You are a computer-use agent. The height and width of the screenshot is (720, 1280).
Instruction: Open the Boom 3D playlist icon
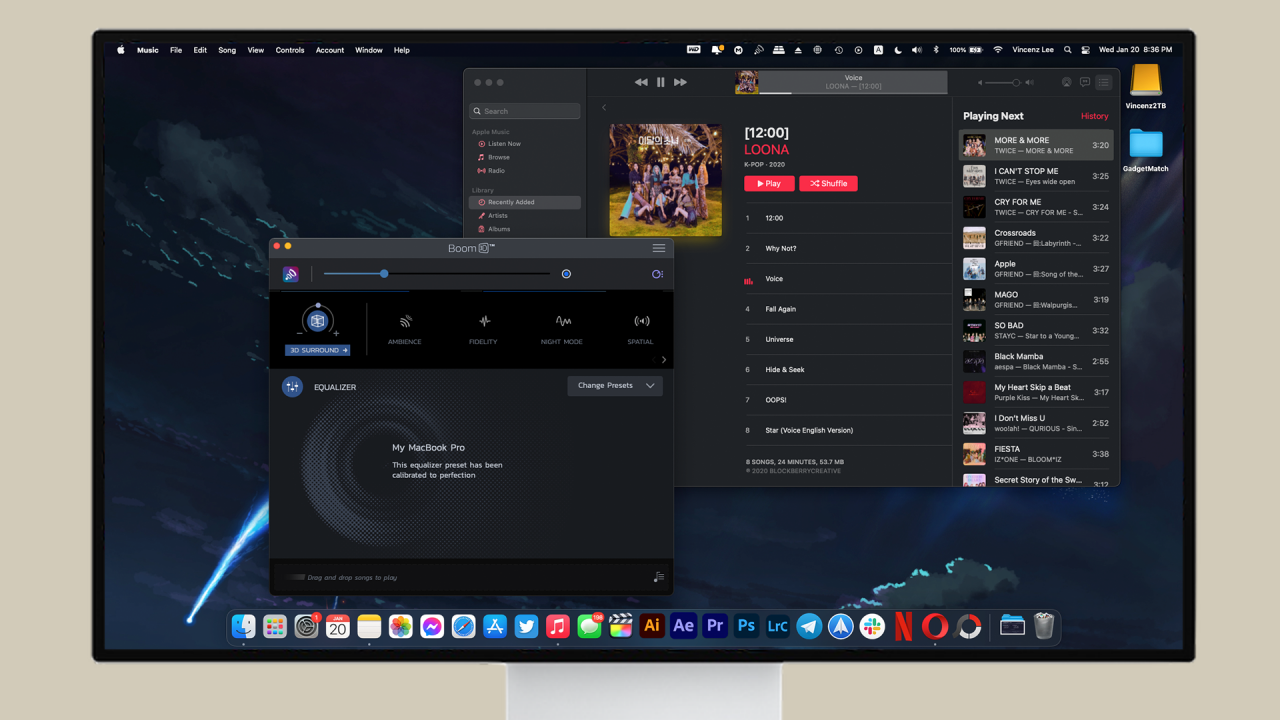657,577
